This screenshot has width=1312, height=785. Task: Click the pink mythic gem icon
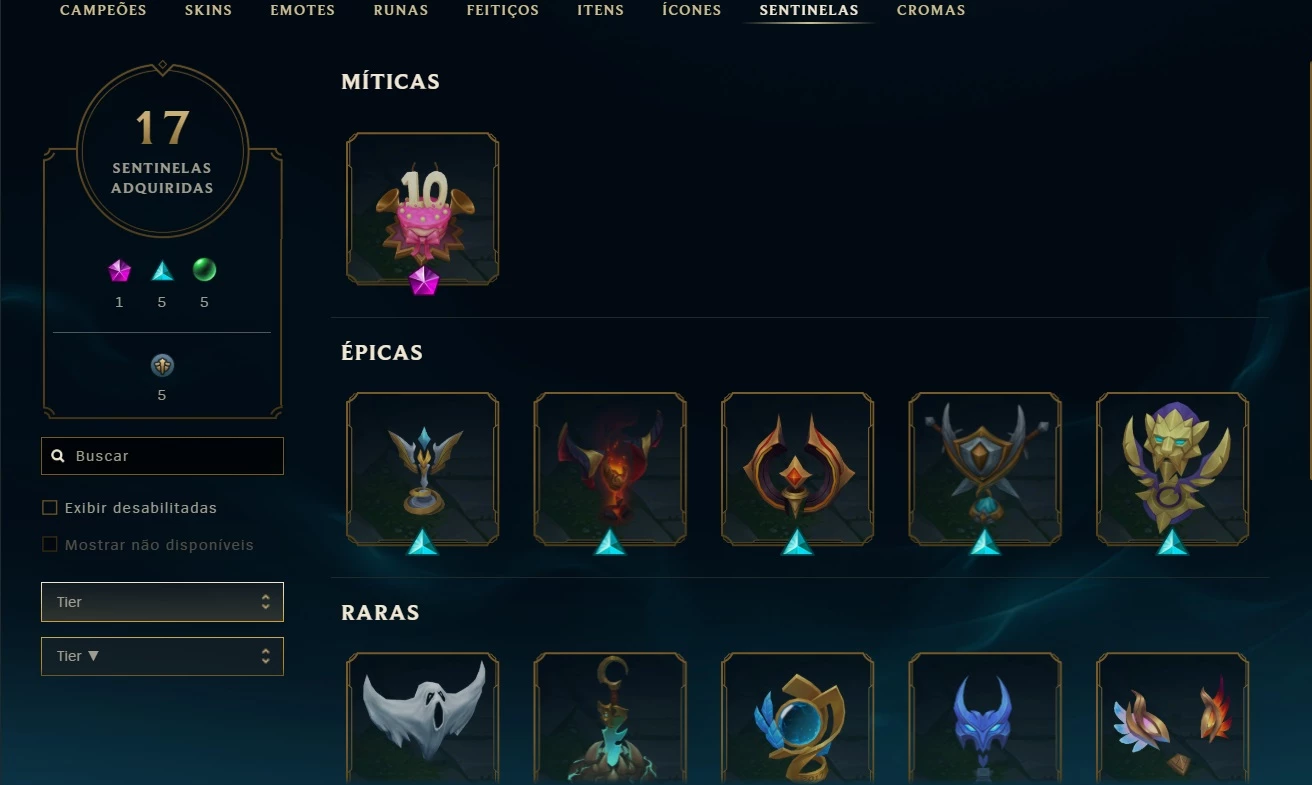[x=119, y=270]
